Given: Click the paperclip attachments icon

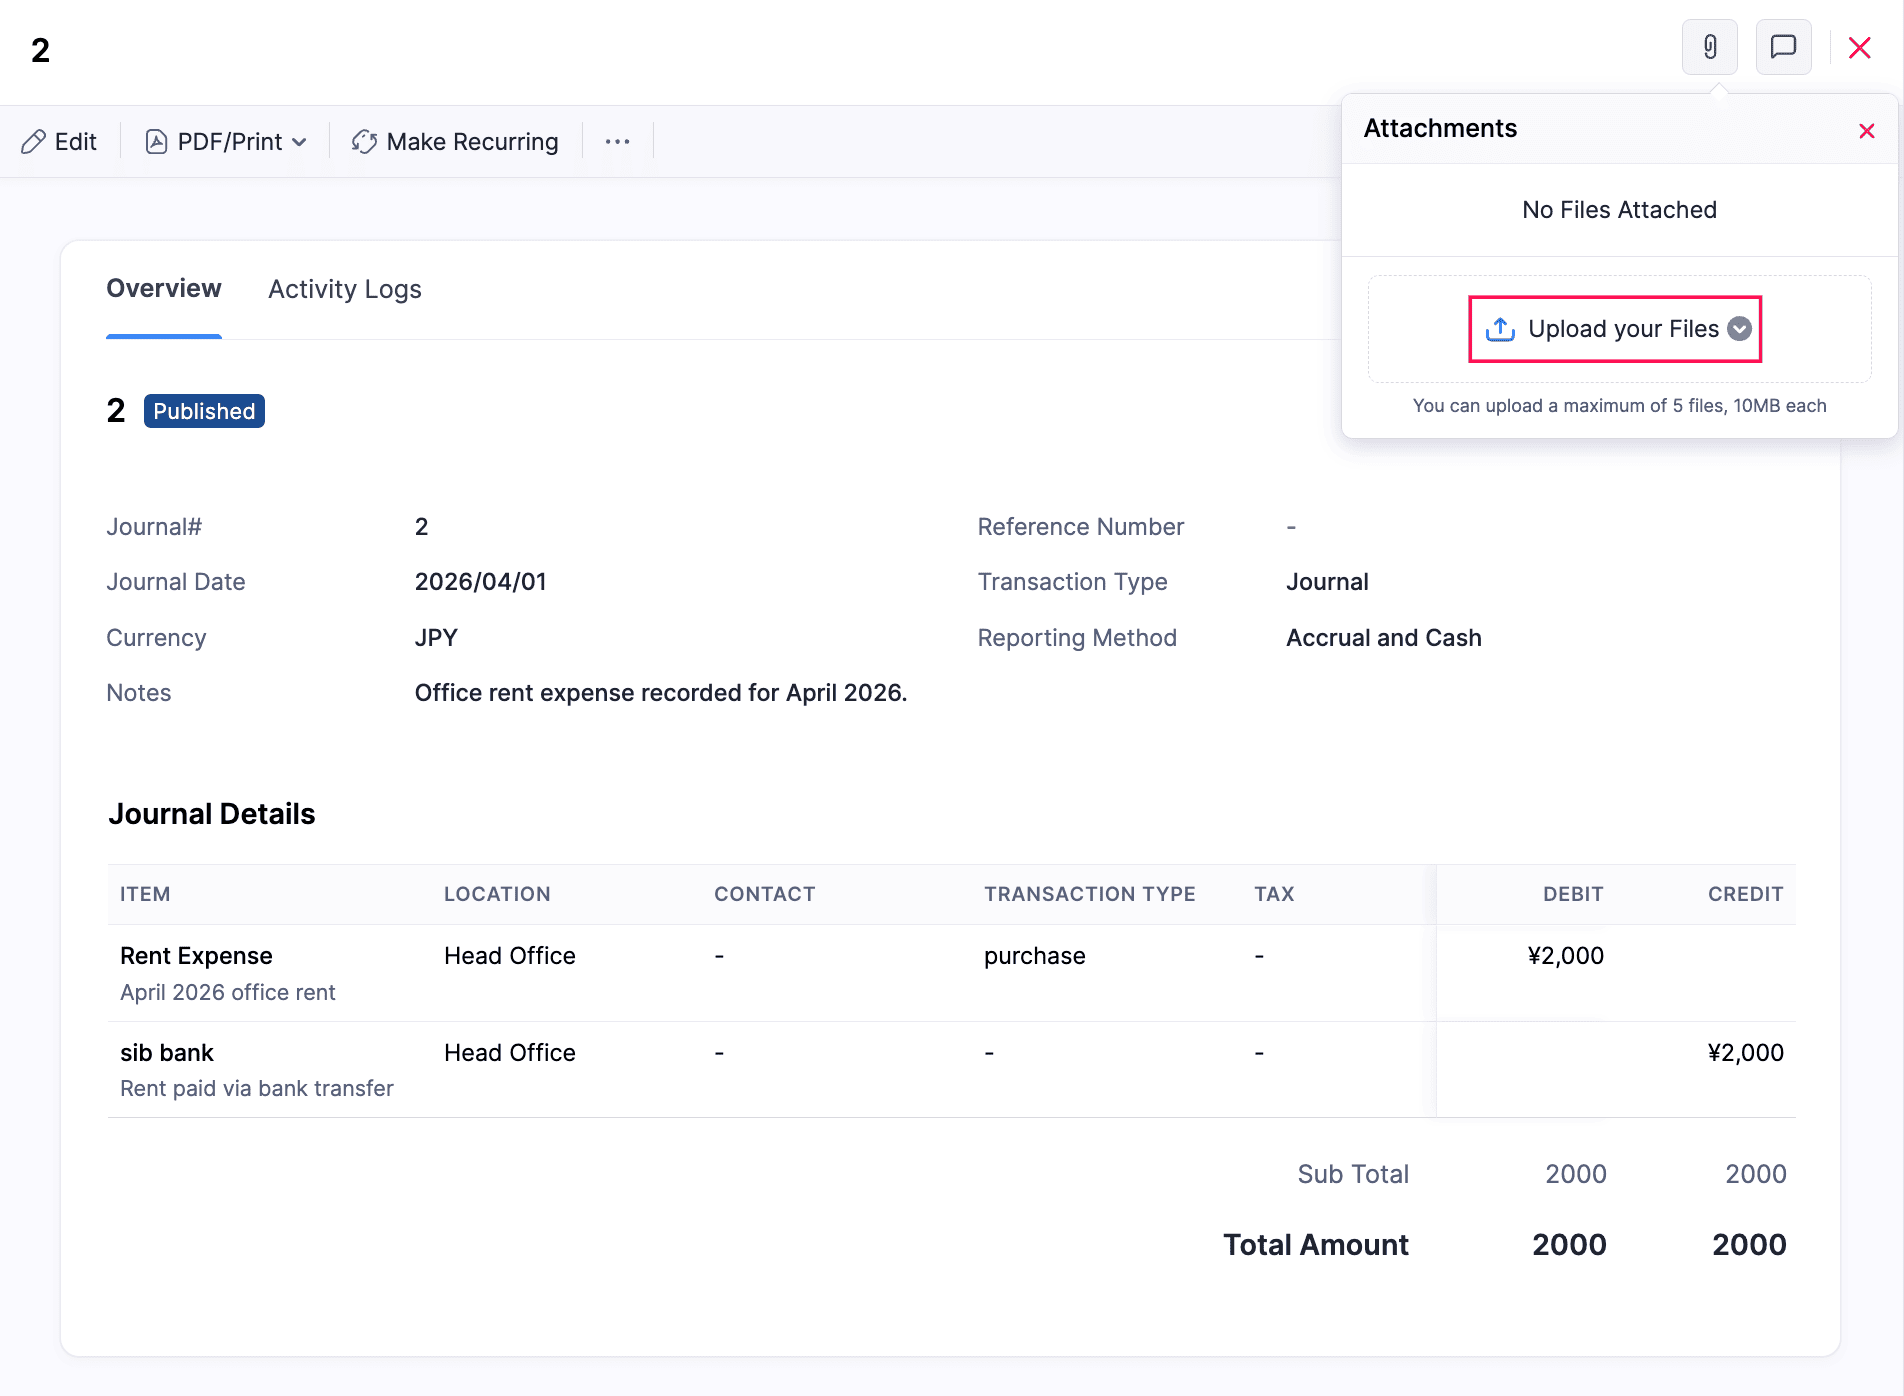Looking at the screenshot, I should point(1710,47).
